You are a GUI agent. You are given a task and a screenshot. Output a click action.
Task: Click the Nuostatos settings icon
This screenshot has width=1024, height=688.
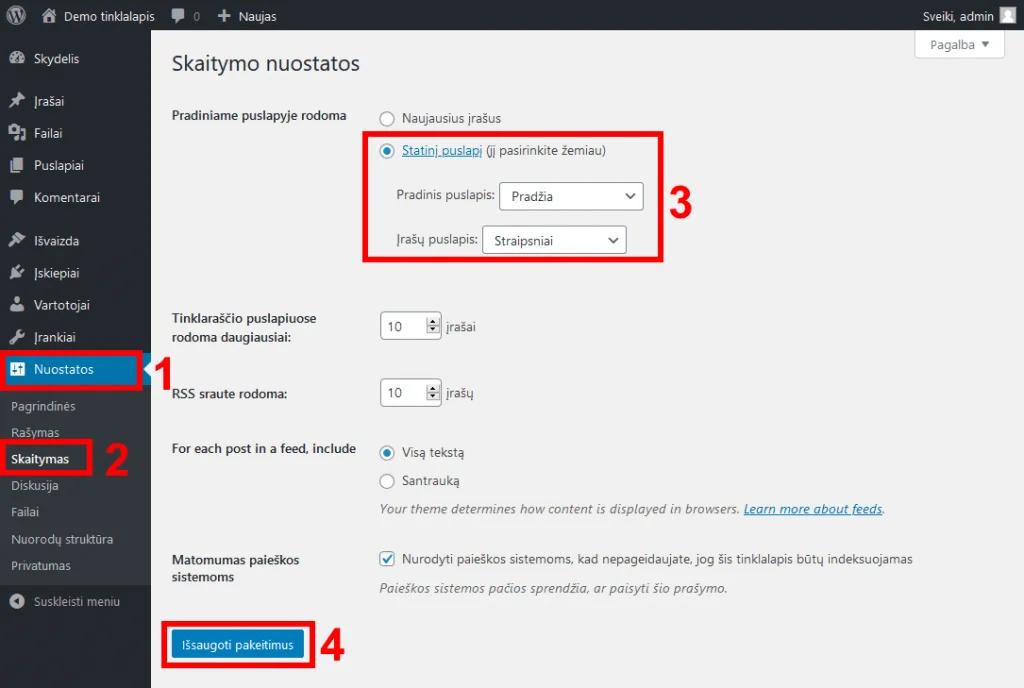pyautogui.click(x=17, y=369)
